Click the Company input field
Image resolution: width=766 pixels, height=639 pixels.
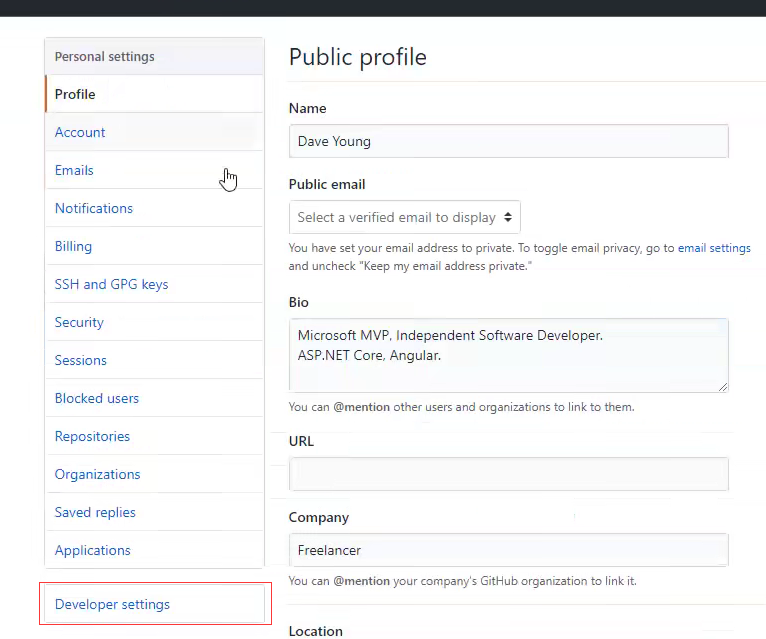508,550
